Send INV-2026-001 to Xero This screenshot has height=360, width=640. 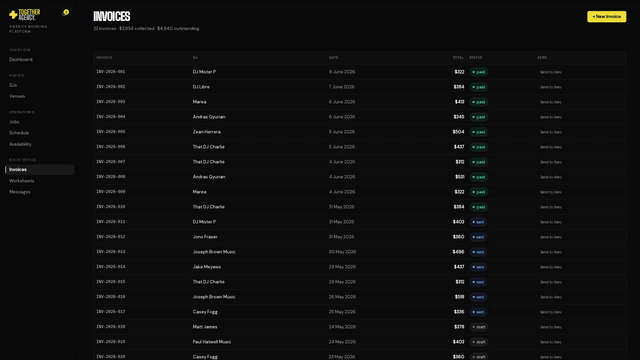pyautogui.click(x=551, y=72)
